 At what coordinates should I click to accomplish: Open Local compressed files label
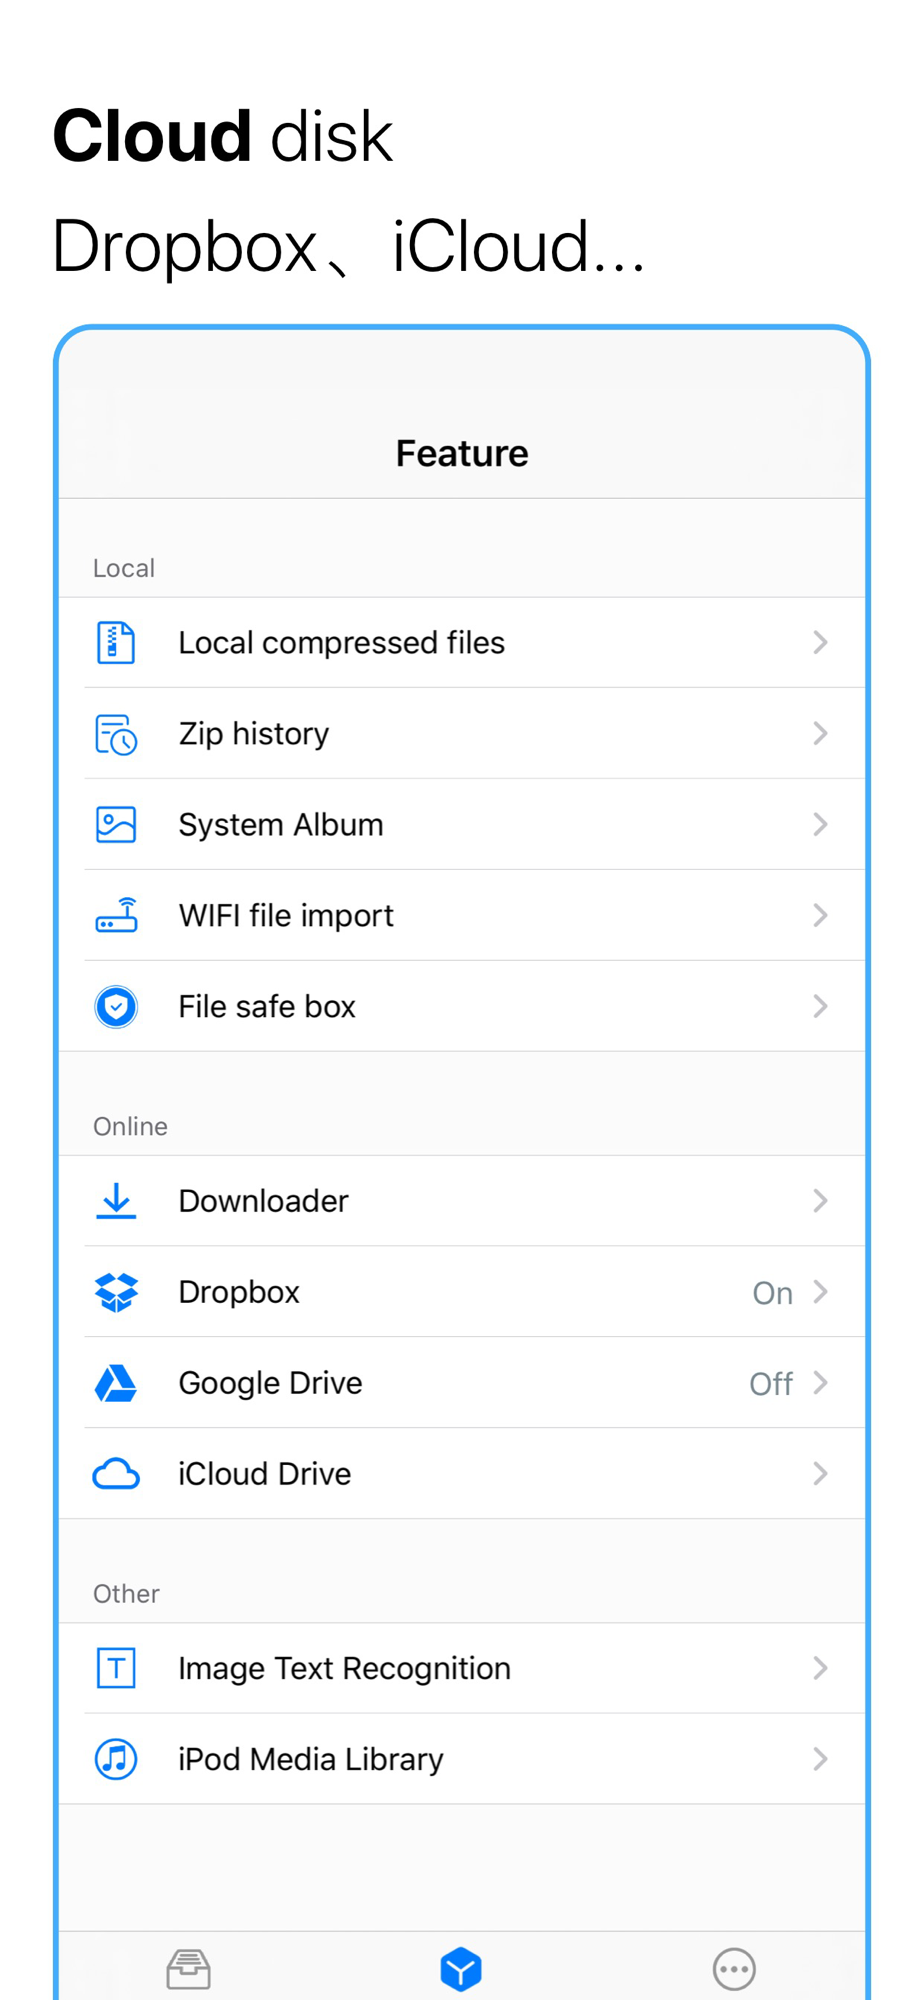click(342, 643)
